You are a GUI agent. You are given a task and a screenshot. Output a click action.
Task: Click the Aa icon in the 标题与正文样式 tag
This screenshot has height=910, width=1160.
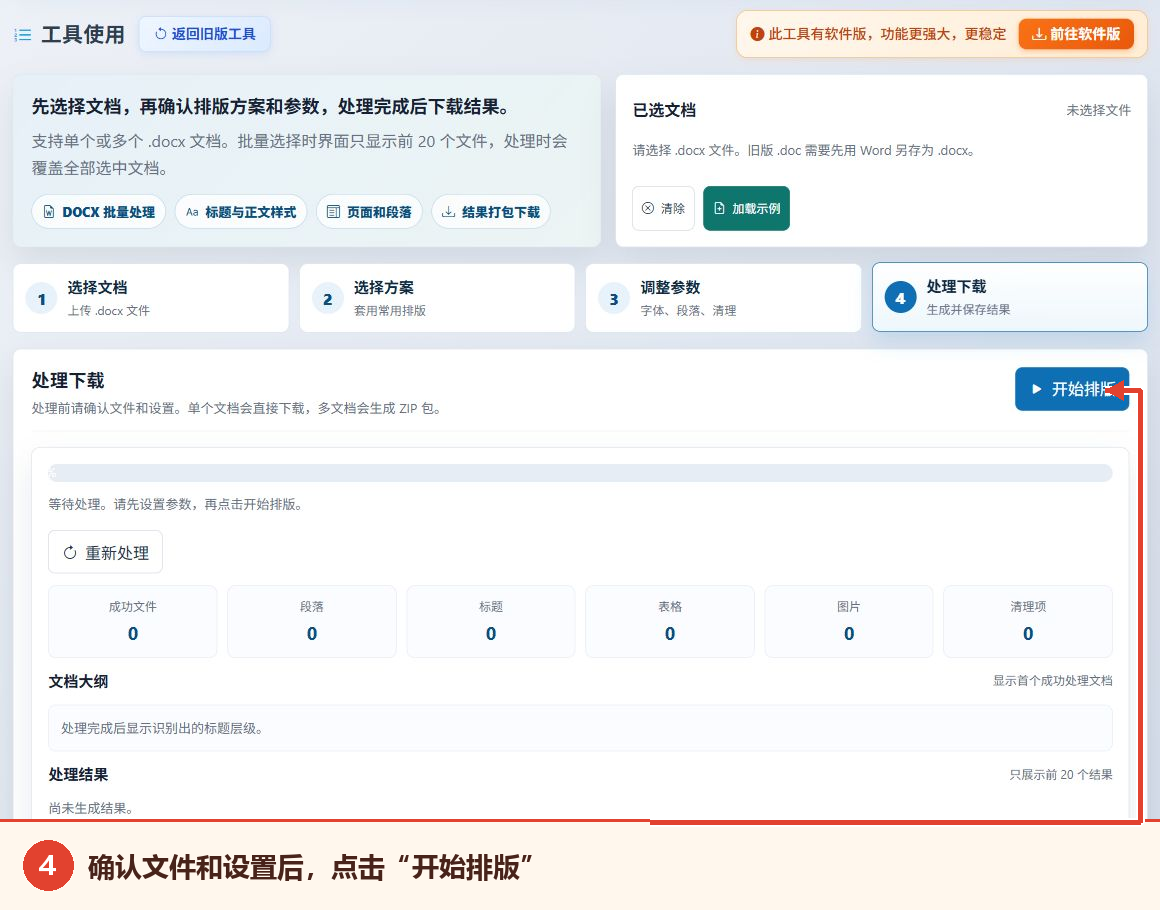(x=192, y=212)
